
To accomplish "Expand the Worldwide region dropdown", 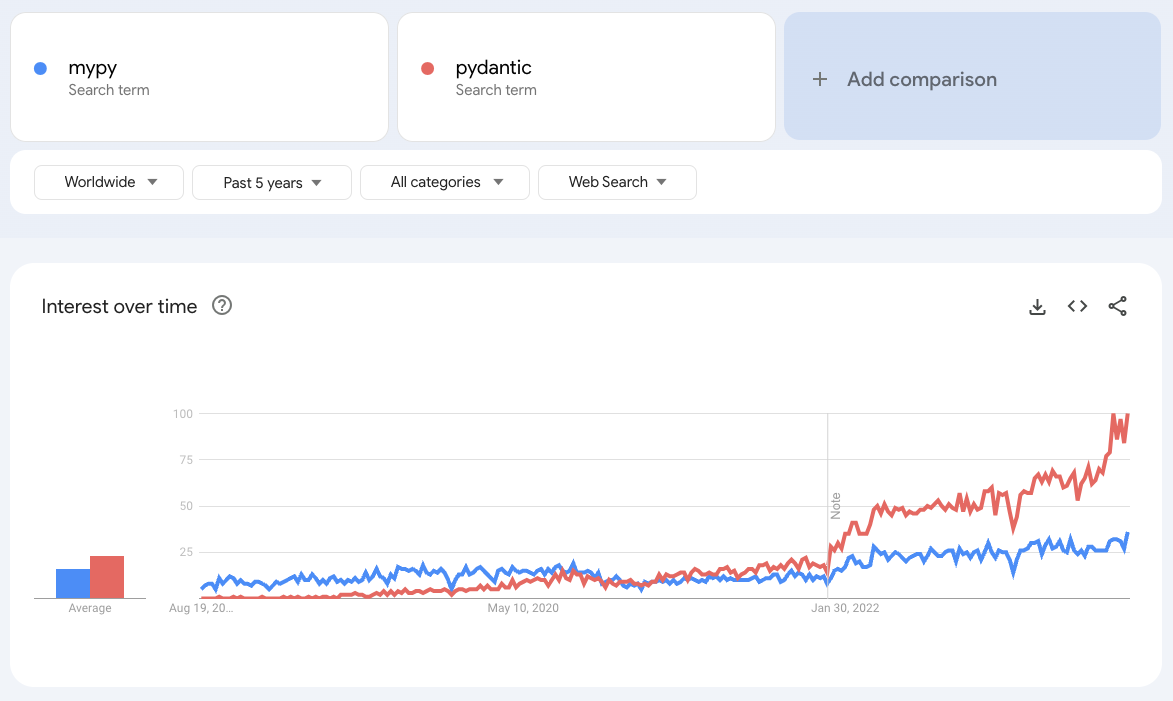I will 109,182.
